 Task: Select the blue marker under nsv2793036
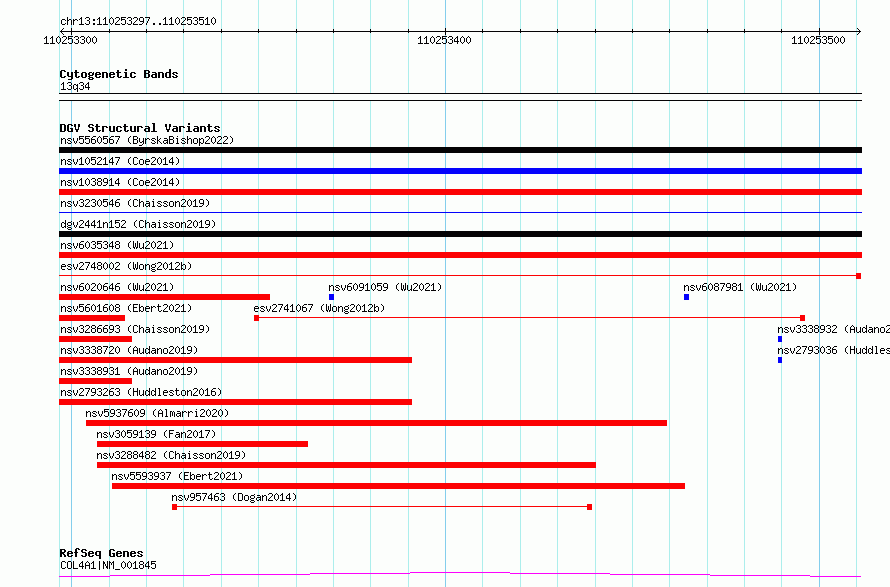pos(780,360)
